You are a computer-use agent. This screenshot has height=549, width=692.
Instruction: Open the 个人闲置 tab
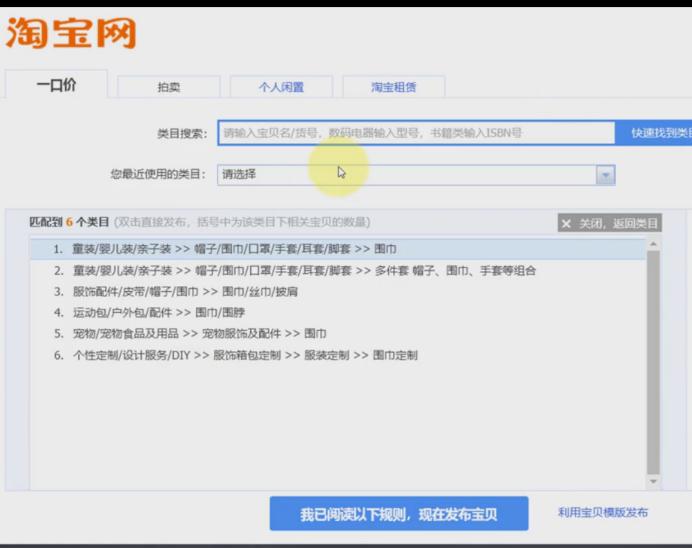(x=281, y=87)
